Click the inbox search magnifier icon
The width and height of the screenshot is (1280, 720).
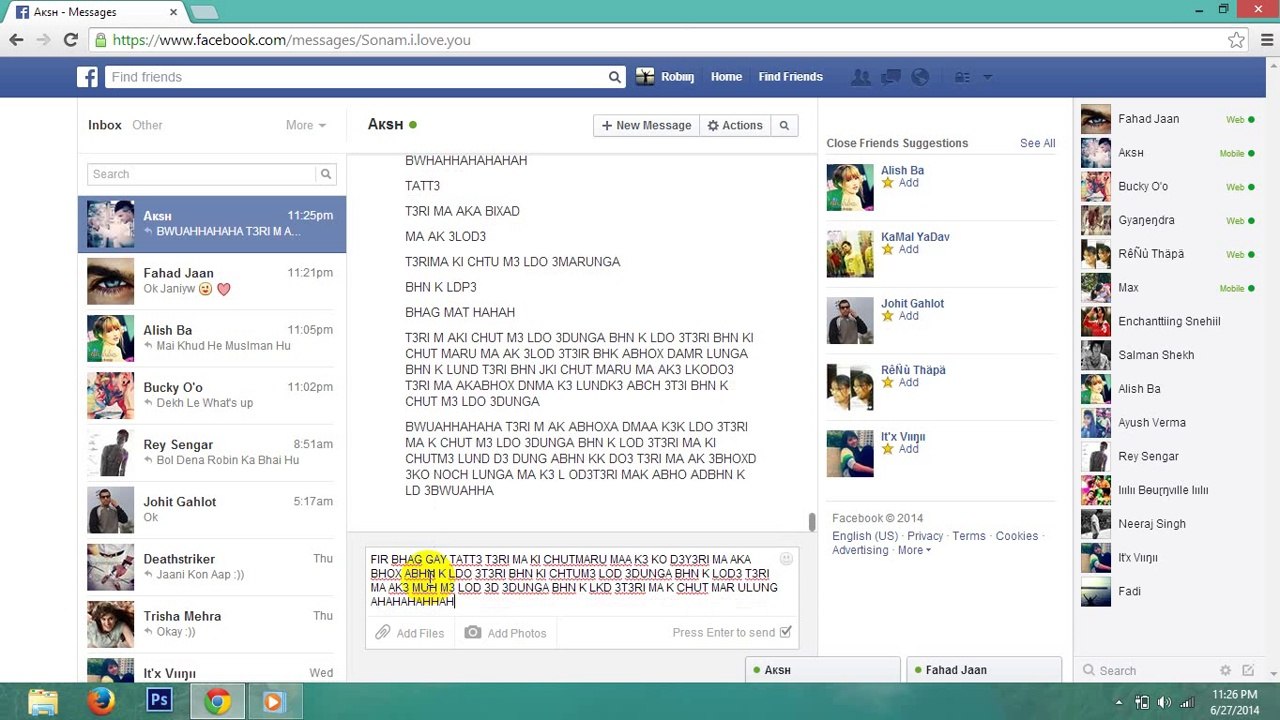click(326, 174)
